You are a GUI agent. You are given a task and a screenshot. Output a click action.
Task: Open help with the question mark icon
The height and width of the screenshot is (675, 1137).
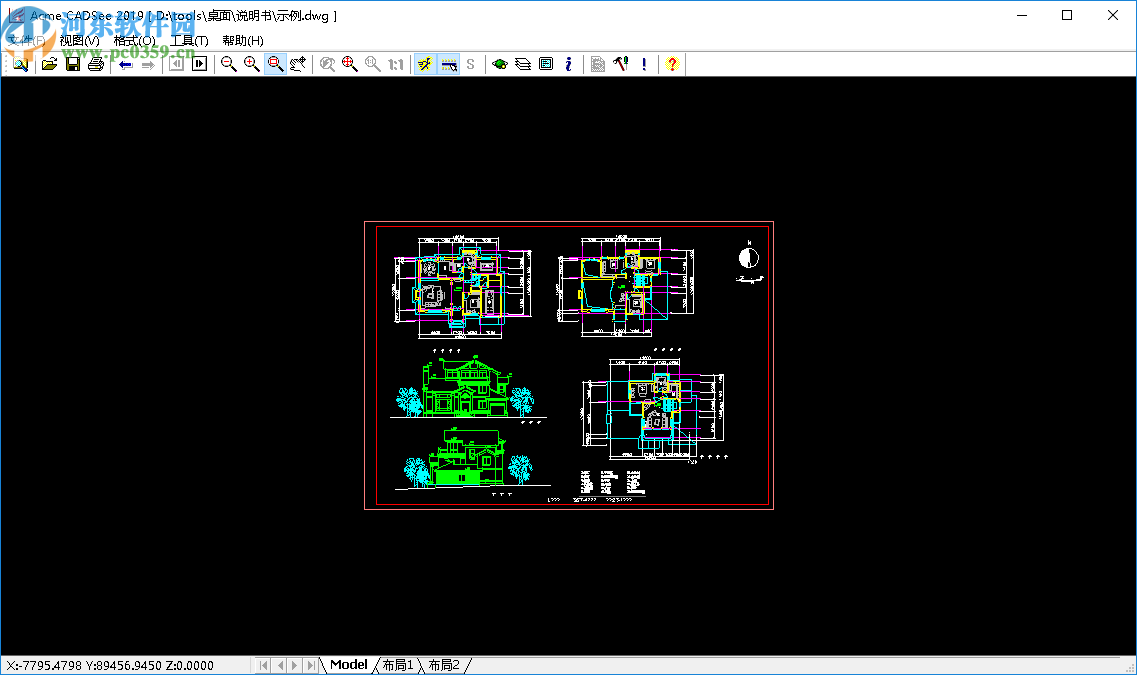tap(672, 65)
